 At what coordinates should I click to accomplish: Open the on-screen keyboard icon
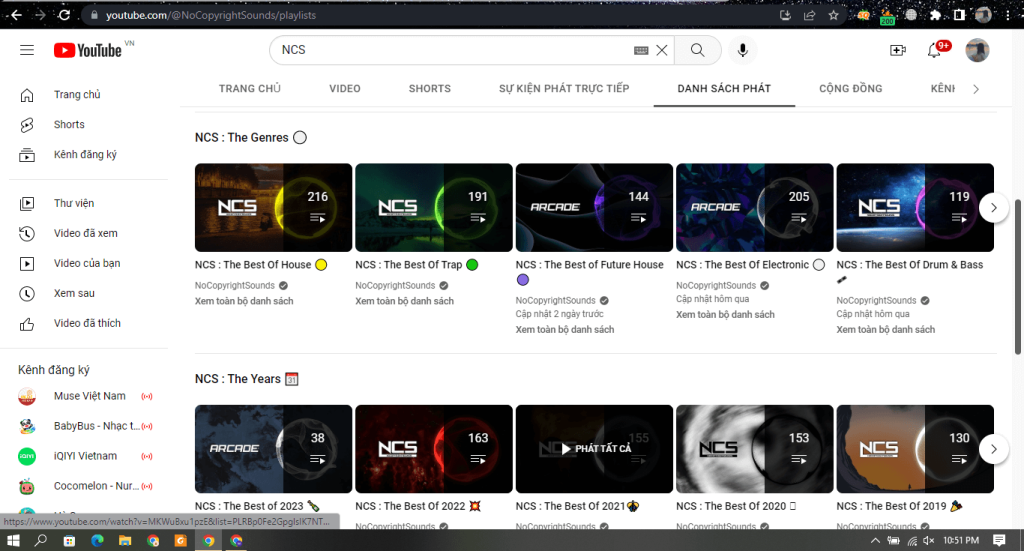pos(641,50)
